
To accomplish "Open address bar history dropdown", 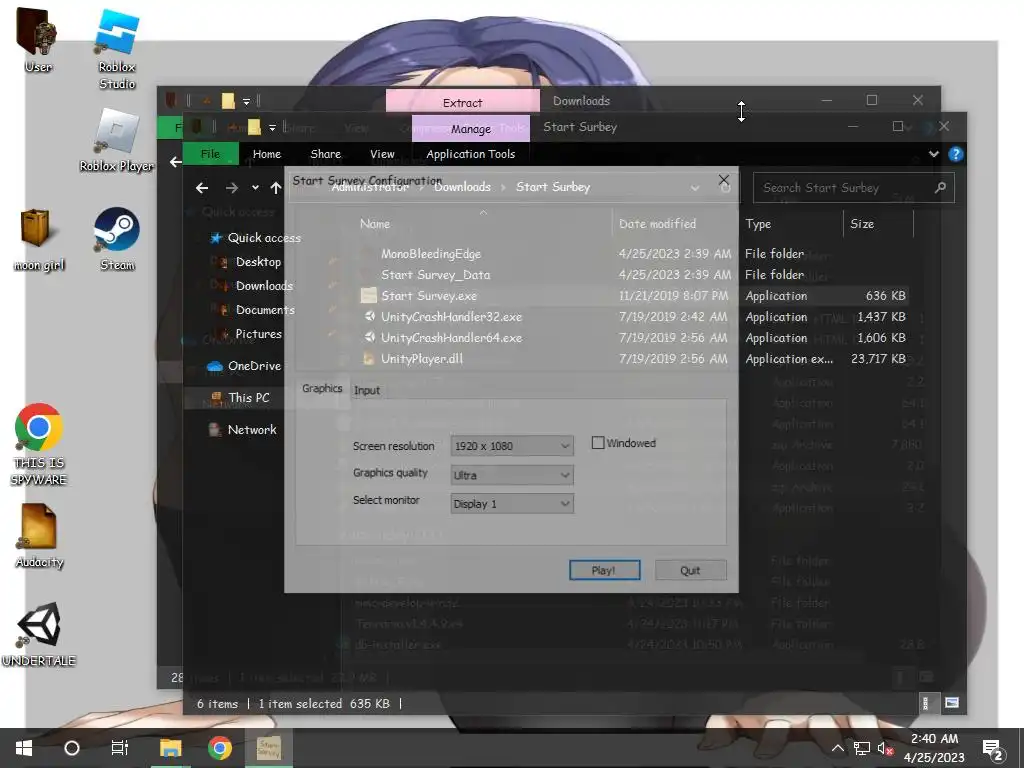I will pos(695,188).
